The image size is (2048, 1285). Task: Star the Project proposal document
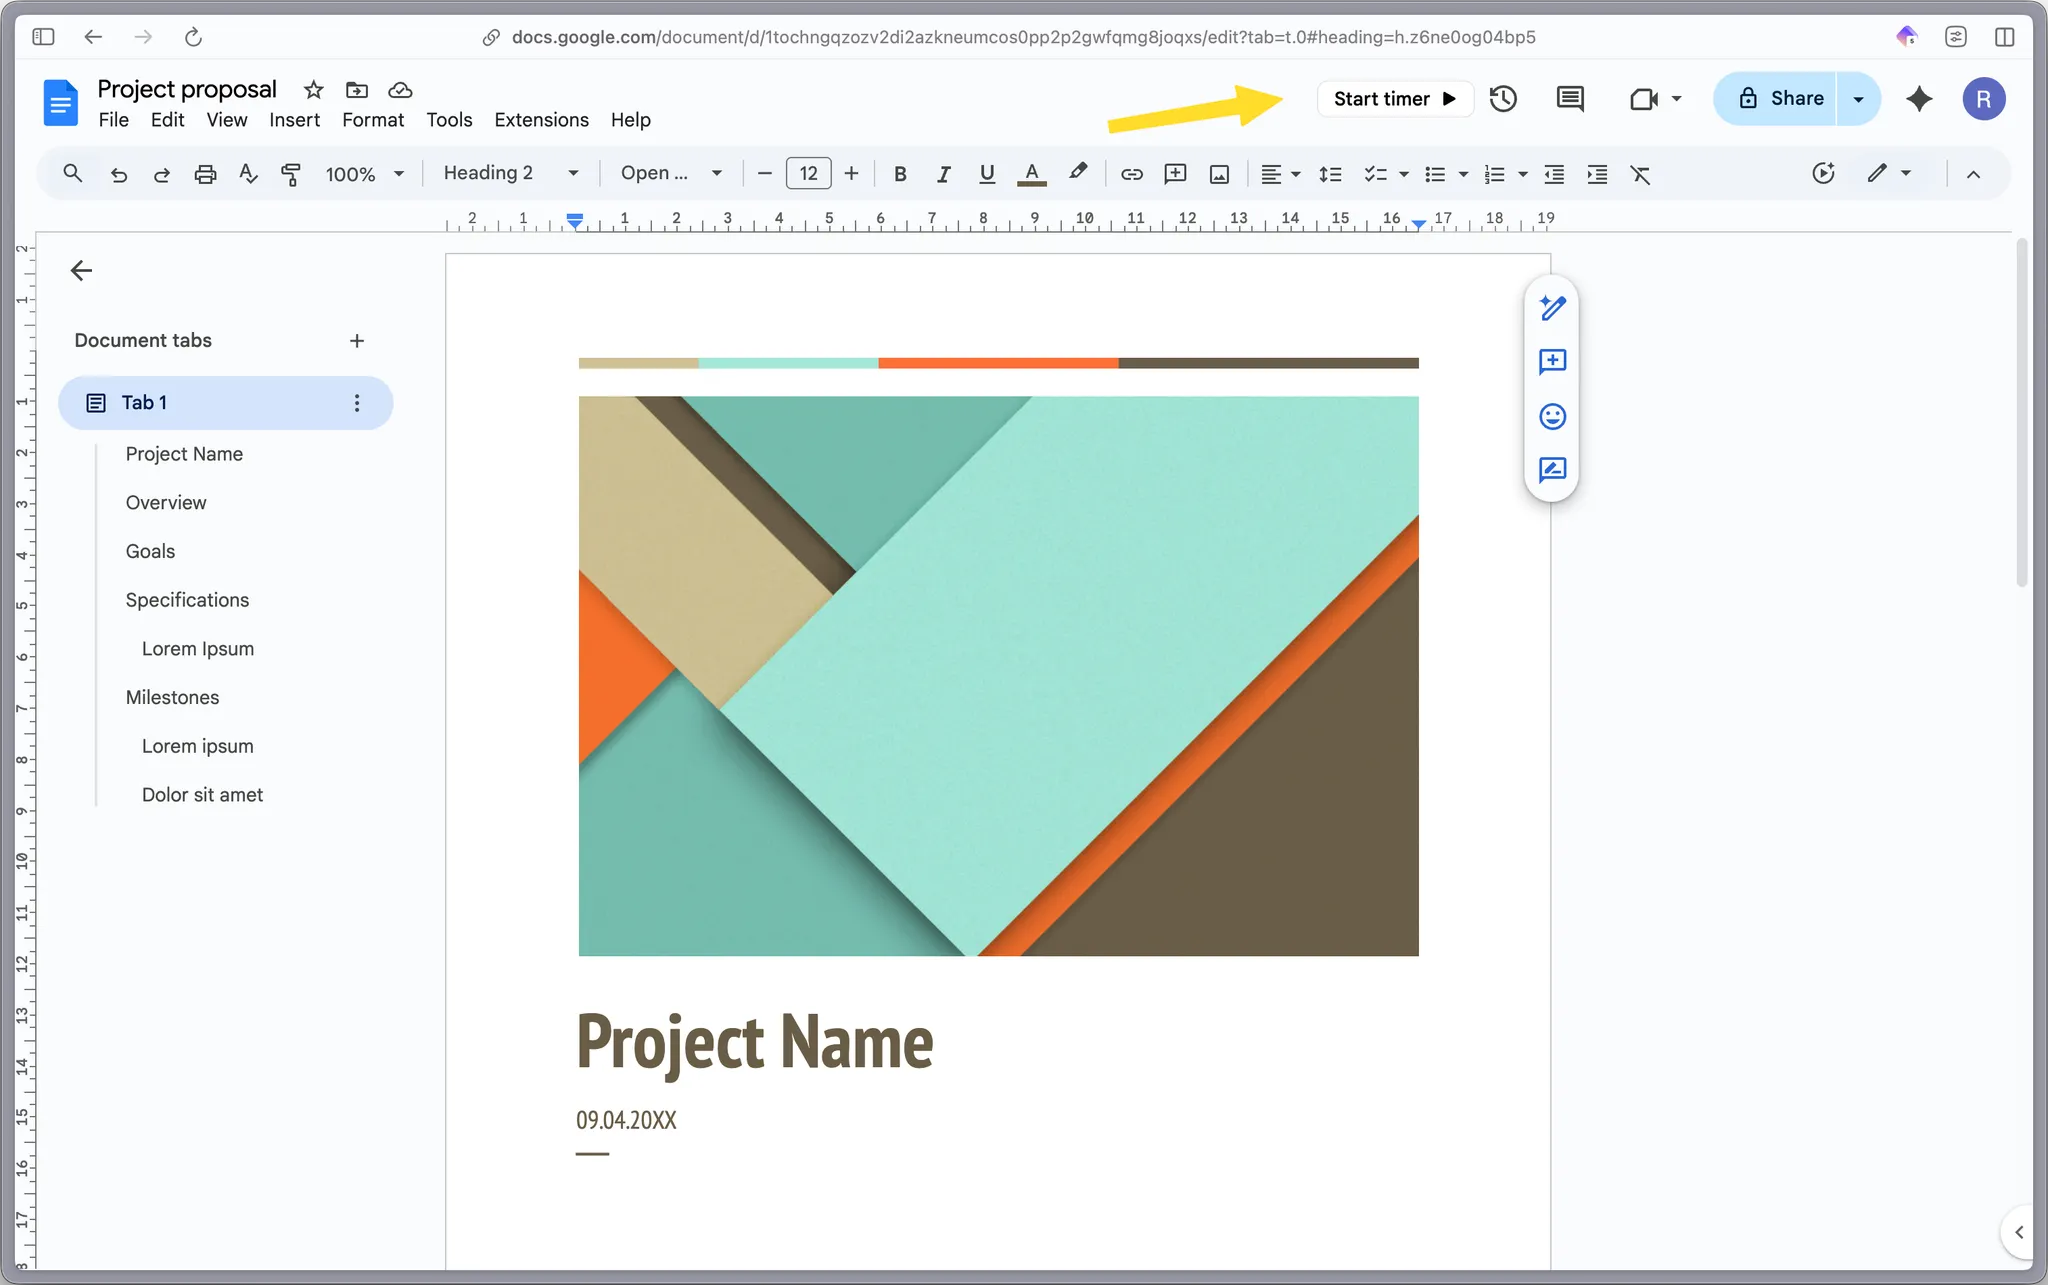pos(314,90)
